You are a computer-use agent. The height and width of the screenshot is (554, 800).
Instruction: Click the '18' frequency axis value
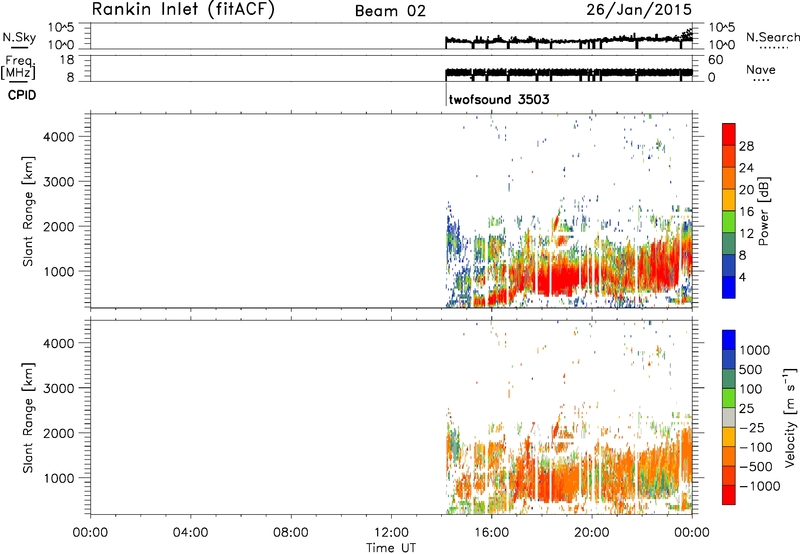tap(67, 60)
